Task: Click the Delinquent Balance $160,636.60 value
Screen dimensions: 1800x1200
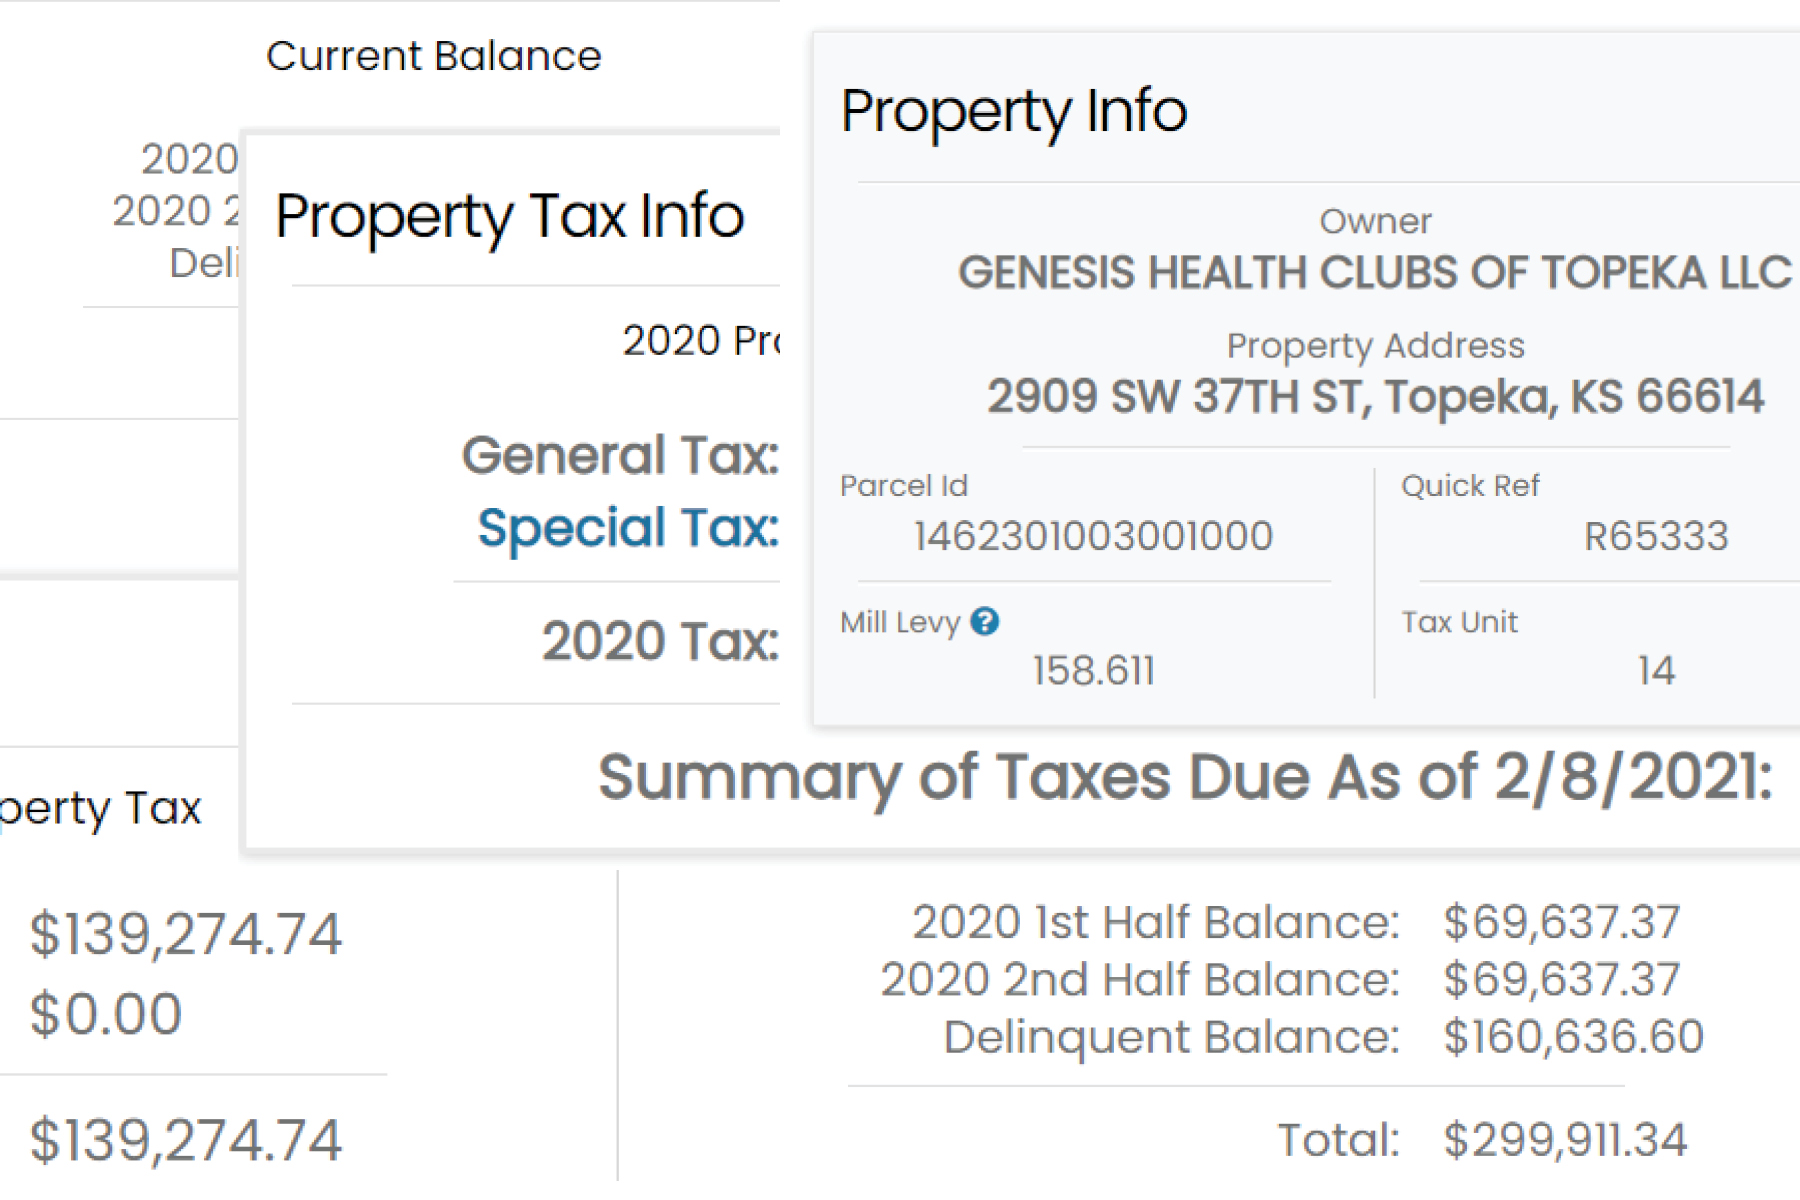Action: click(1575, 1035)
